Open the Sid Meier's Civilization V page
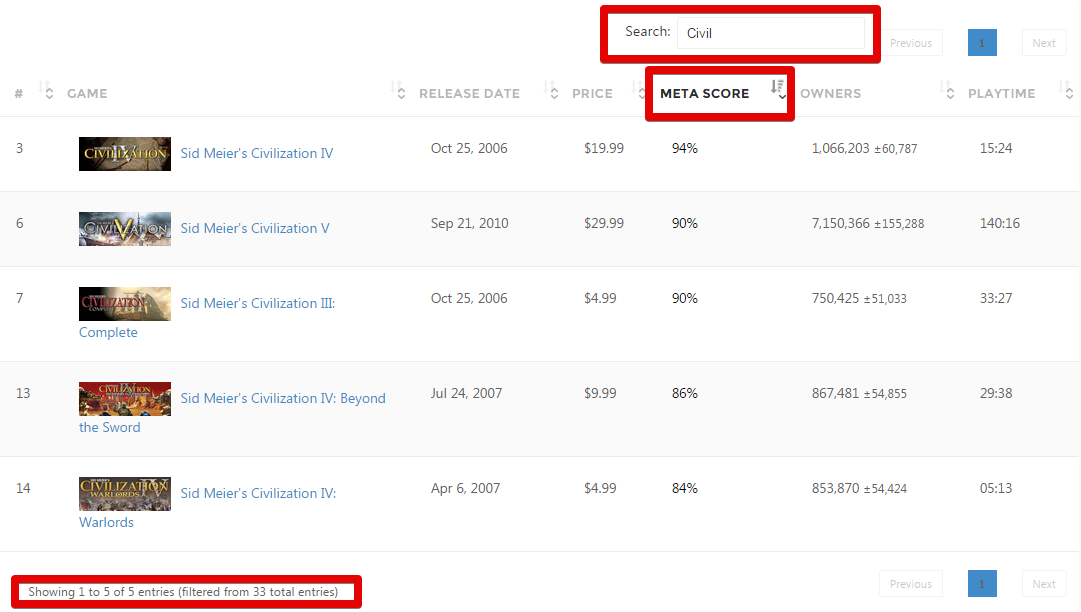The width and height of the screenshot is (1081, 612). [257, 228]
